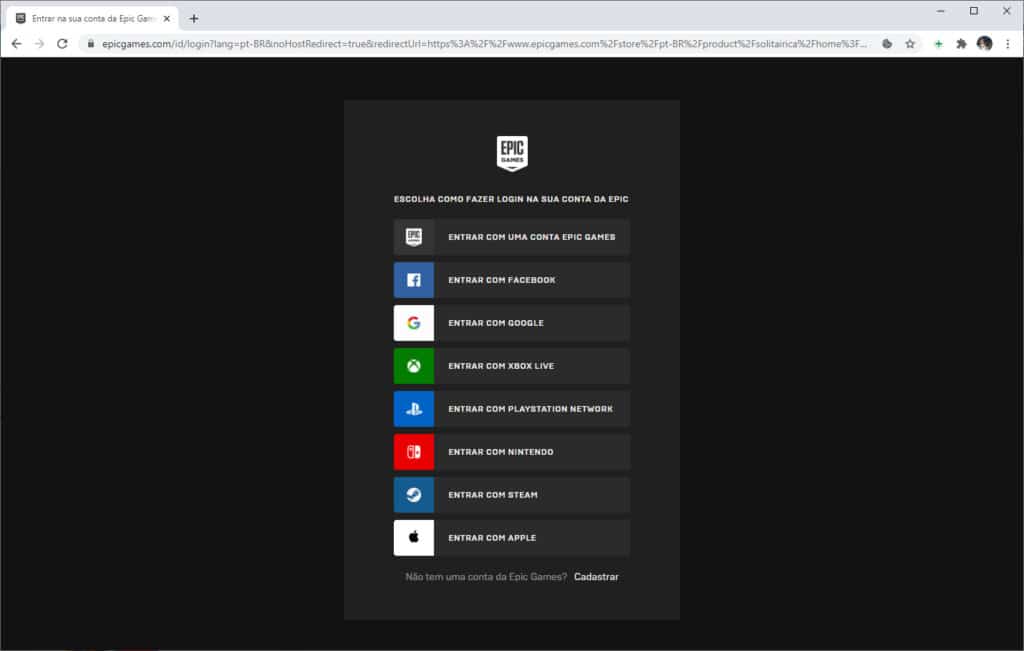Click the 'Entrar com Facebook' label
The image size is (1024, 651).
click(x=502, y=280)
